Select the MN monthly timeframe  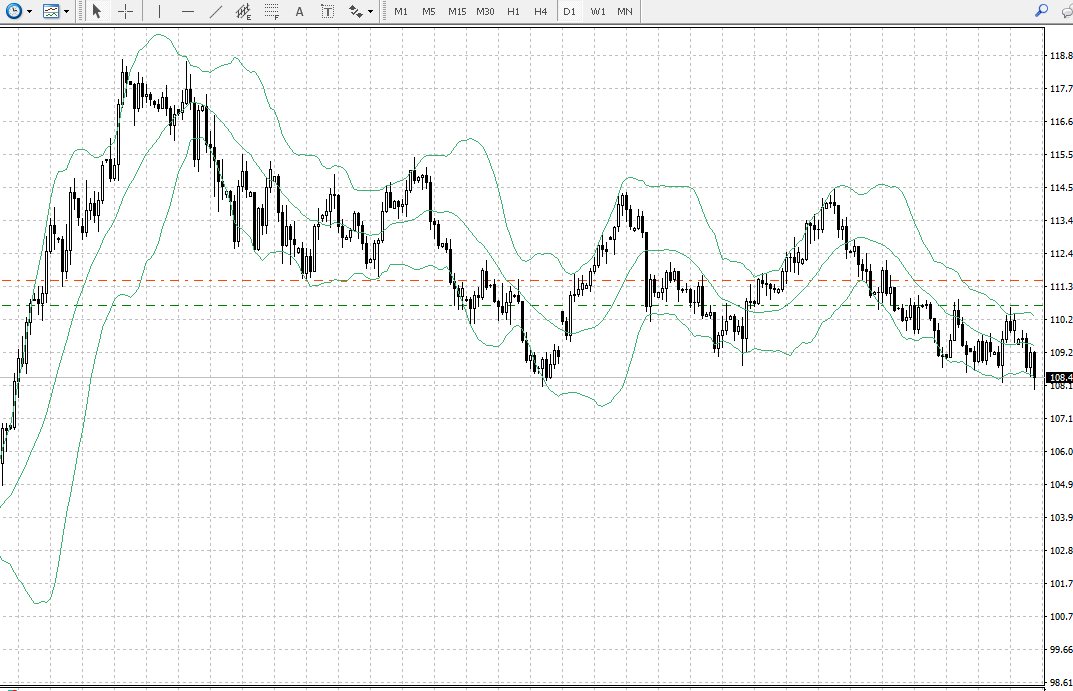[625, 12]
